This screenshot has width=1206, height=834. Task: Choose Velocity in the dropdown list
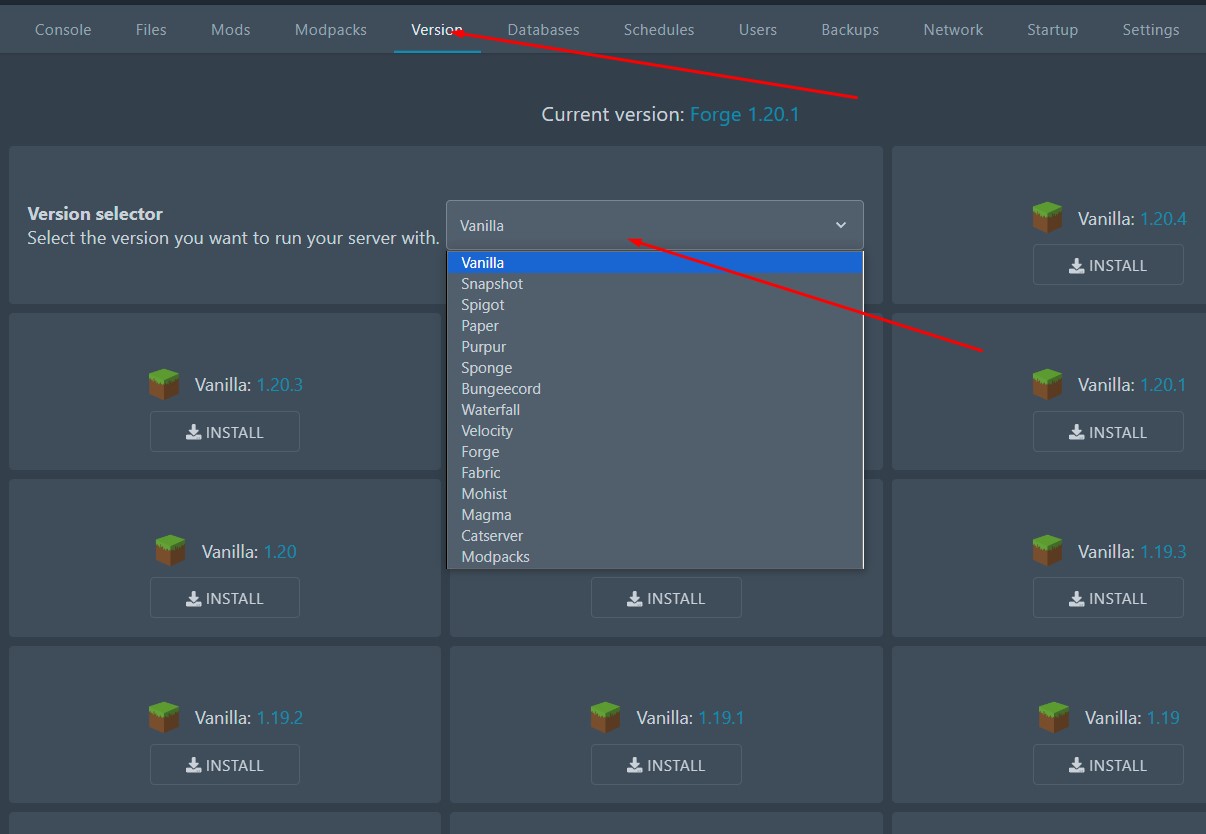coord(655,430)
